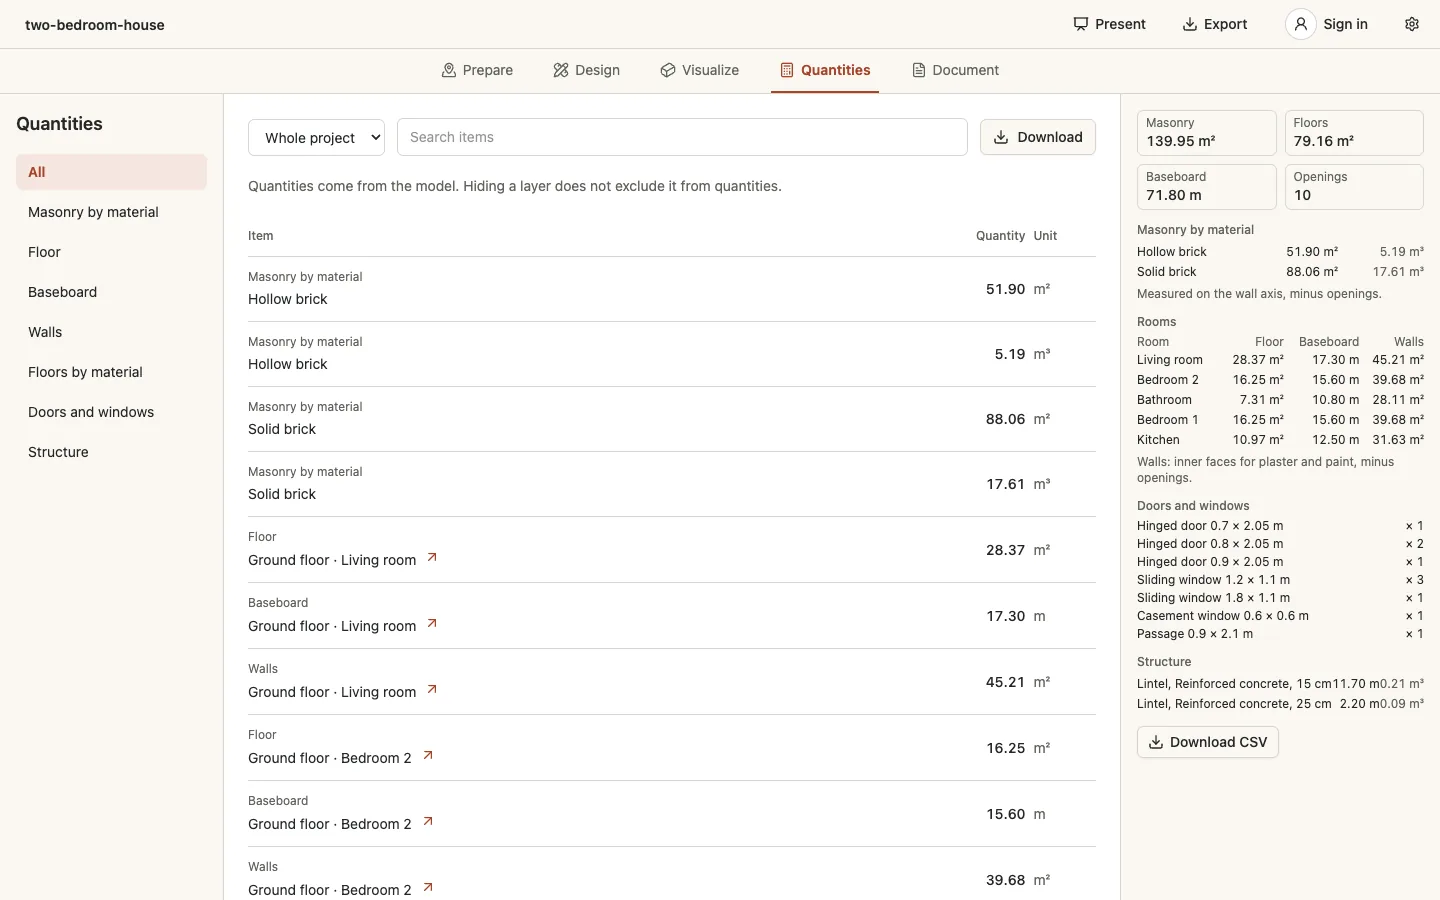Start Present mode
This screenshot has width=1440, height=900.
1109,24
